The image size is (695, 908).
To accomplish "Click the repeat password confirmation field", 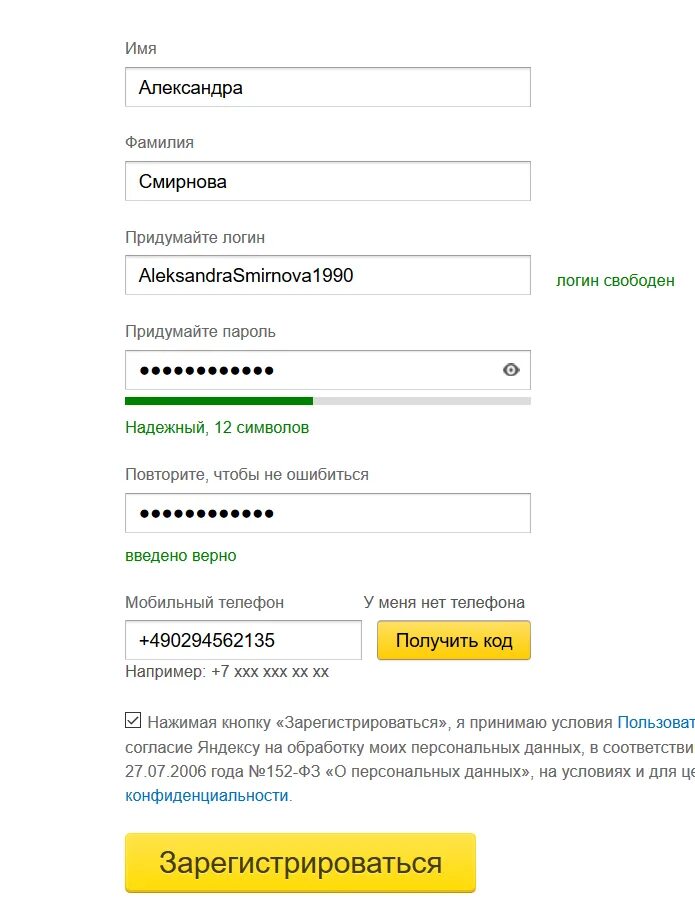I will coord(328,513).
